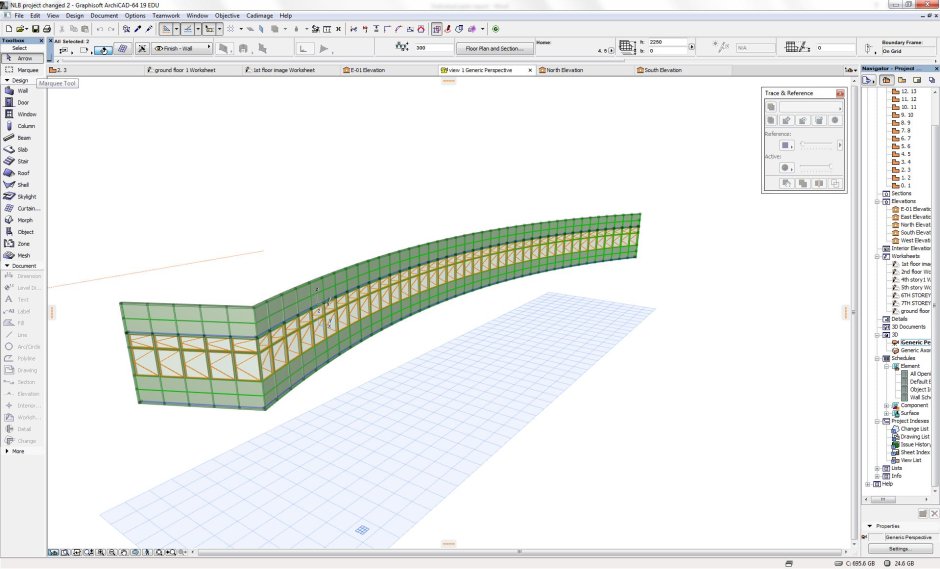Collapse the Document section in Toolbox

(x=7, y=266)
